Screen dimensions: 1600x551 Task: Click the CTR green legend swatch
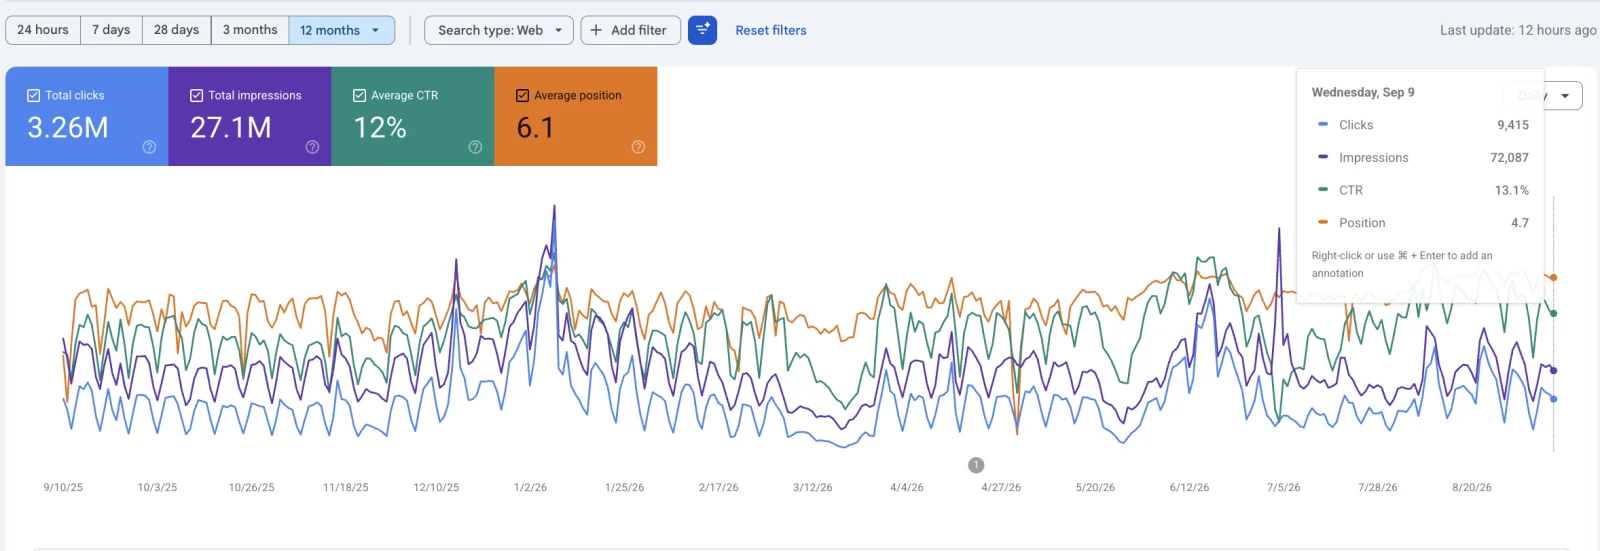coord(1323,189)
